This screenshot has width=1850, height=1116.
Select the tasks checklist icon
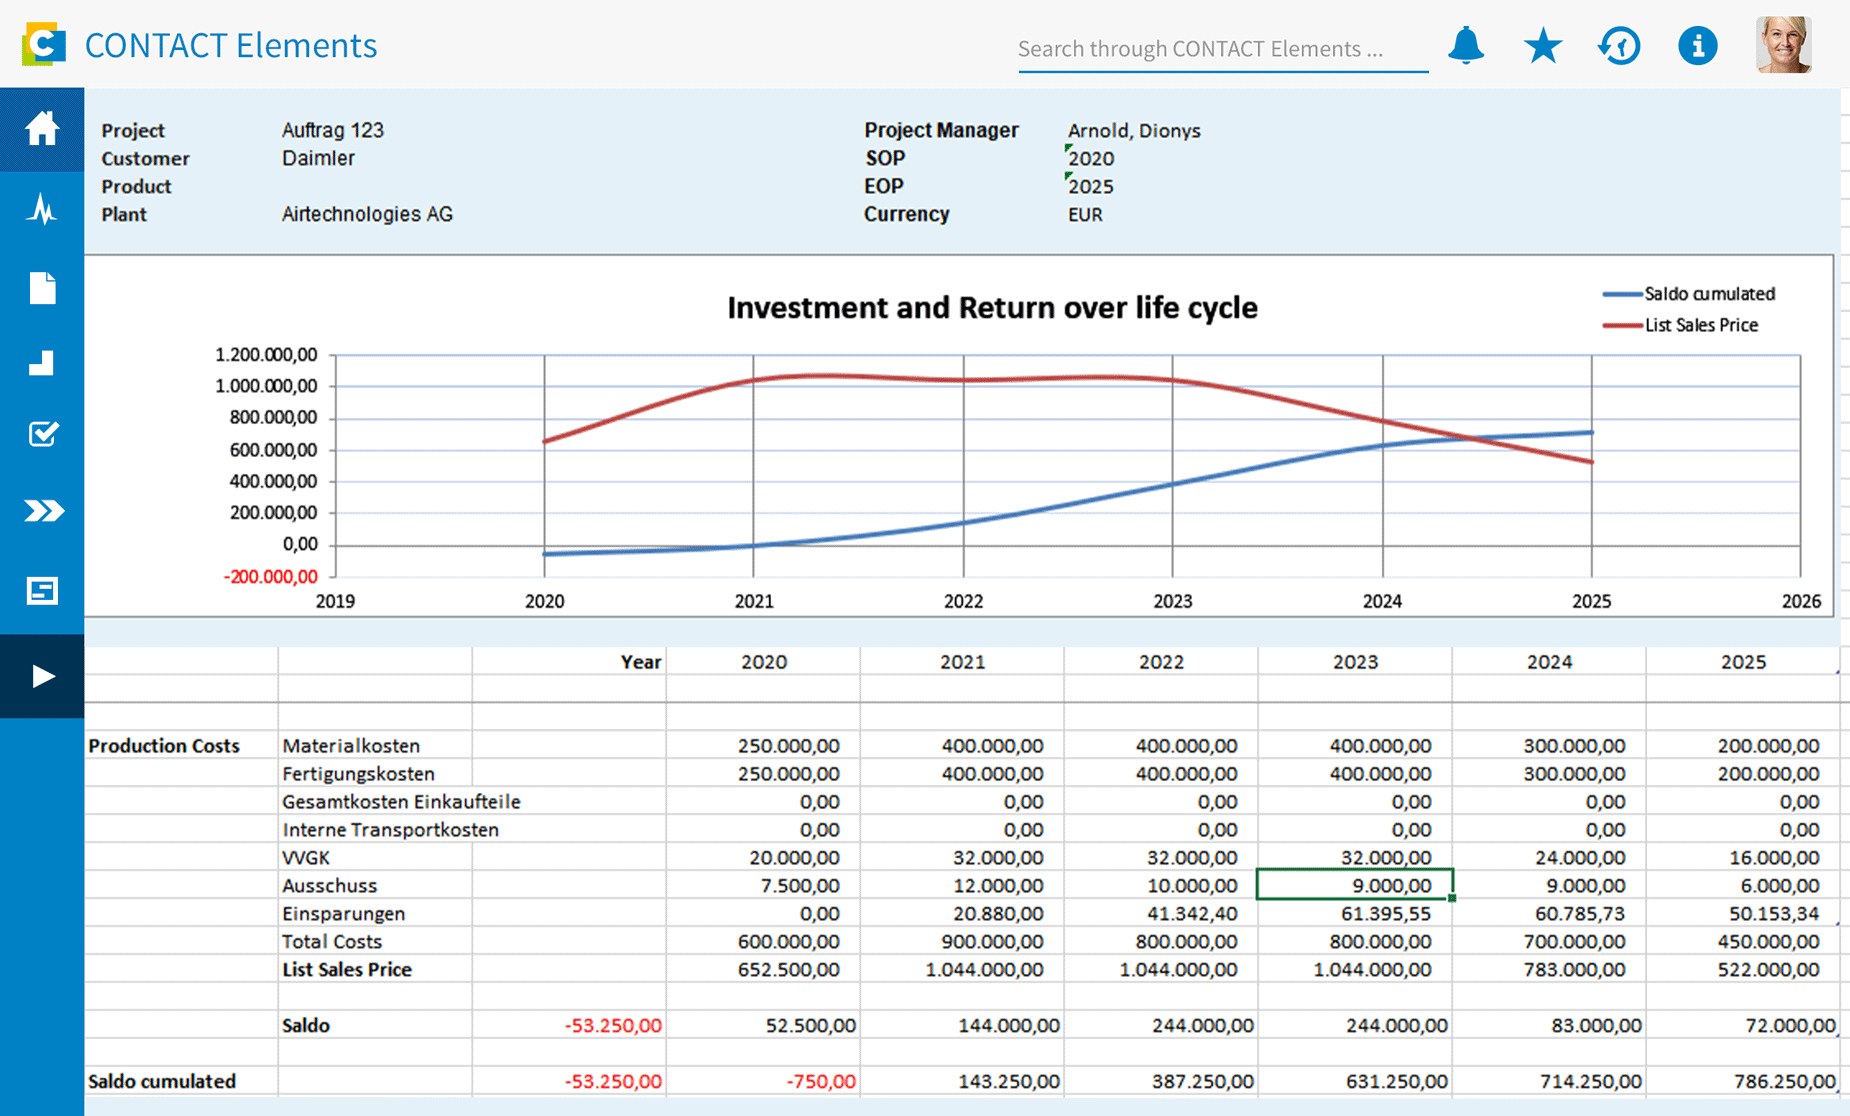pos(41,434)
